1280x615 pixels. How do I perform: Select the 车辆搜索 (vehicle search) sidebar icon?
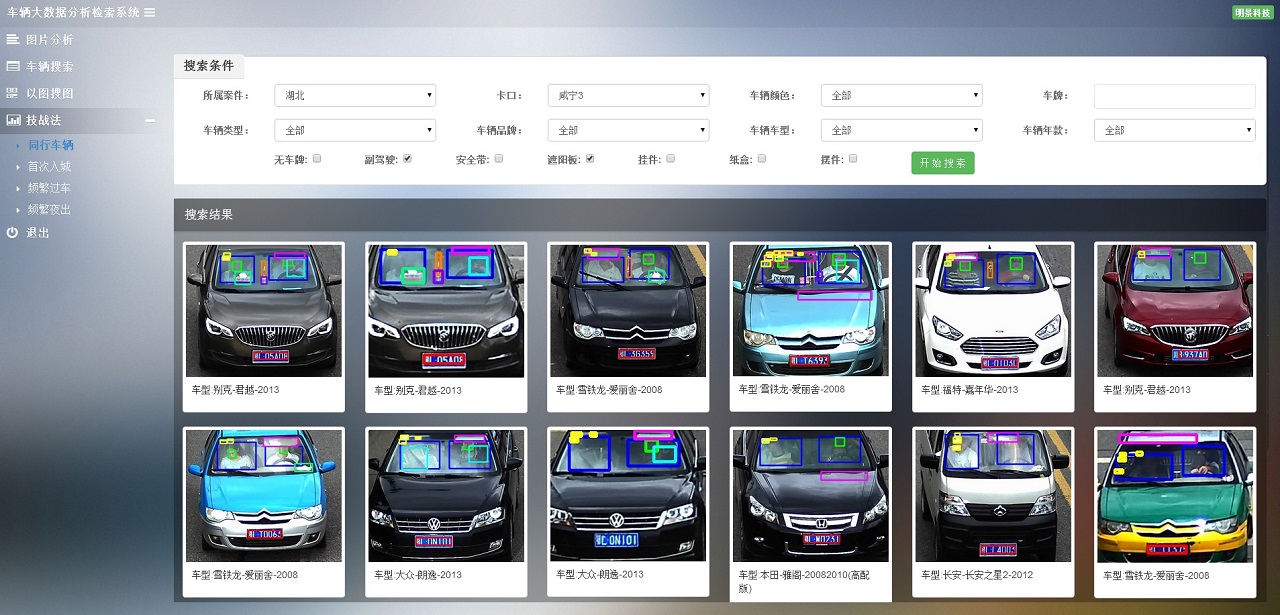(x=14, y=66)
